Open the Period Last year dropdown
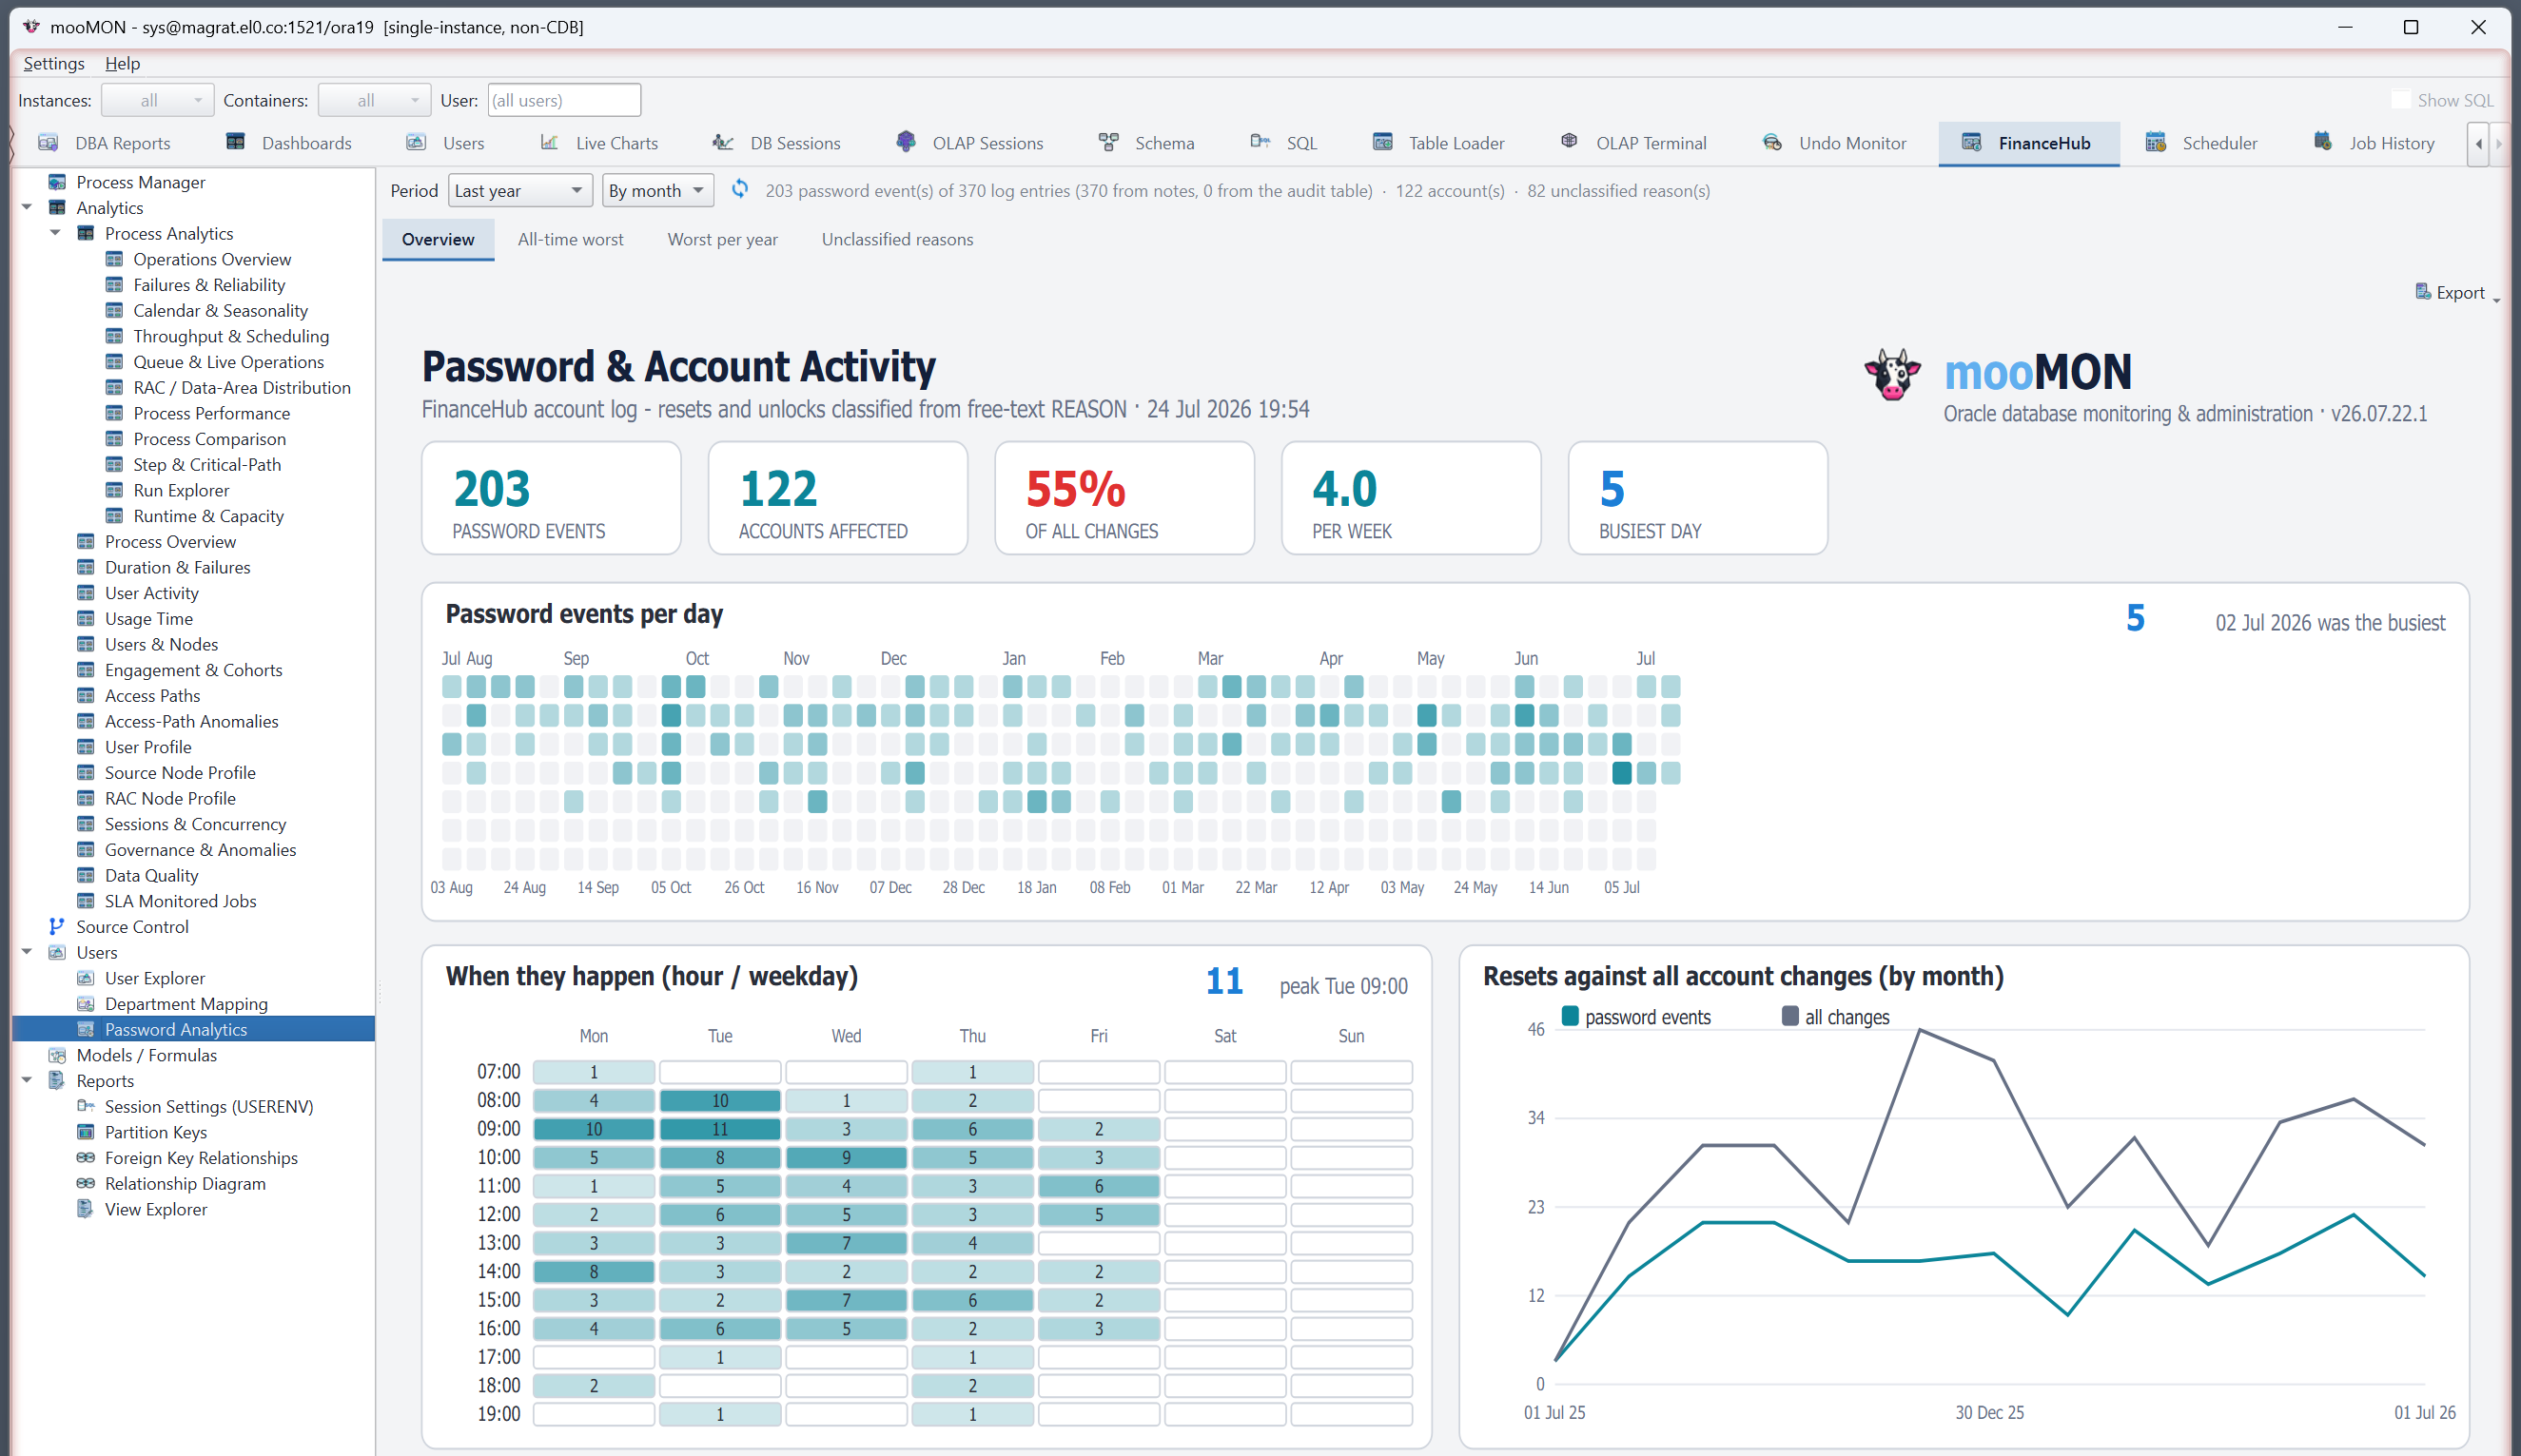 [x=520, y=190]
